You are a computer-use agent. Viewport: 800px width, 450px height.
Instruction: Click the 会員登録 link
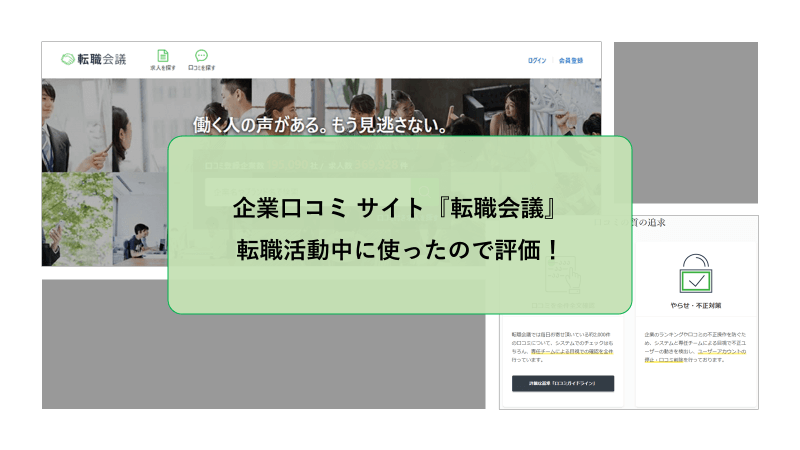(571, 61)
